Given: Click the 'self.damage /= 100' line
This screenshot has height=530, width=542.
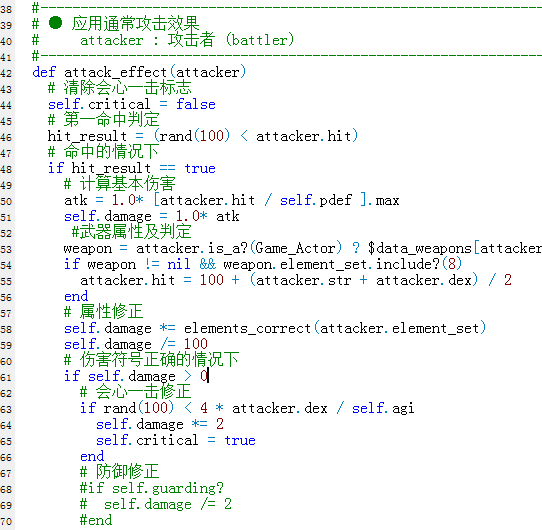Looking at the screenshot, I should coord(136,344).
